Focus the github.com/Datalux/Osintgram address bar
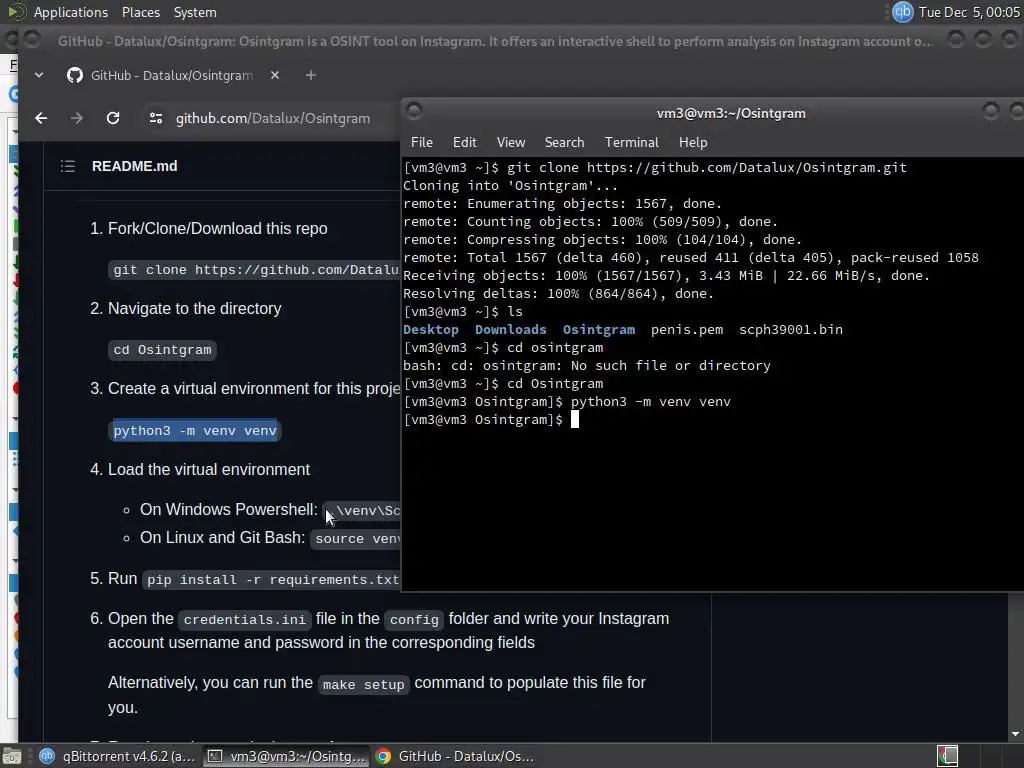This screenshot has height=768, width=1024. 273,118
